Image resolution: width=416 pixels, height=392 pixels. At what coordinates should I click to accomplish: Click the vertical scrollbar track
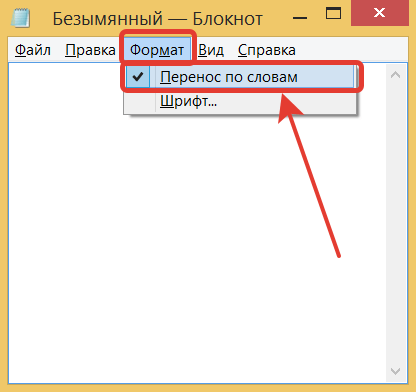(396, 223)
